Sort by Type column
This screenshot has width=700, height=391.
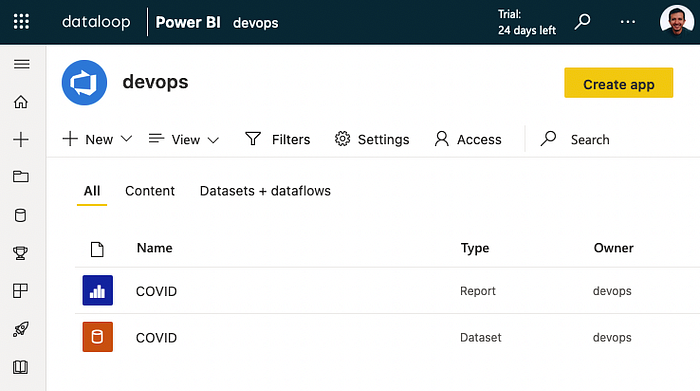[475, 248]
